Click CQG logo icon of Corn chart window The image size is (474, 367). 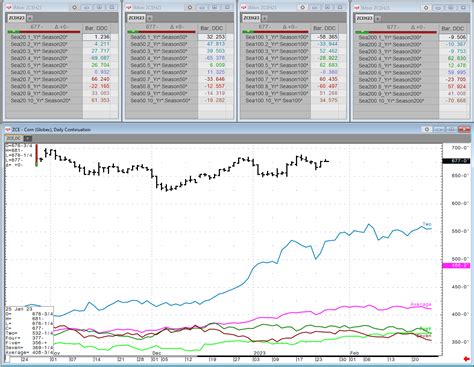8,130
